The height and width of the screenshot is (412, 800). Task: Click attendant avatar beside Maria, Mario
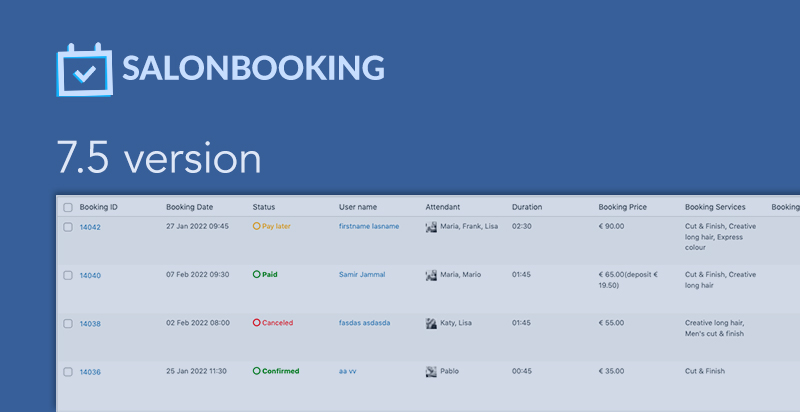[x=431, y=275]
